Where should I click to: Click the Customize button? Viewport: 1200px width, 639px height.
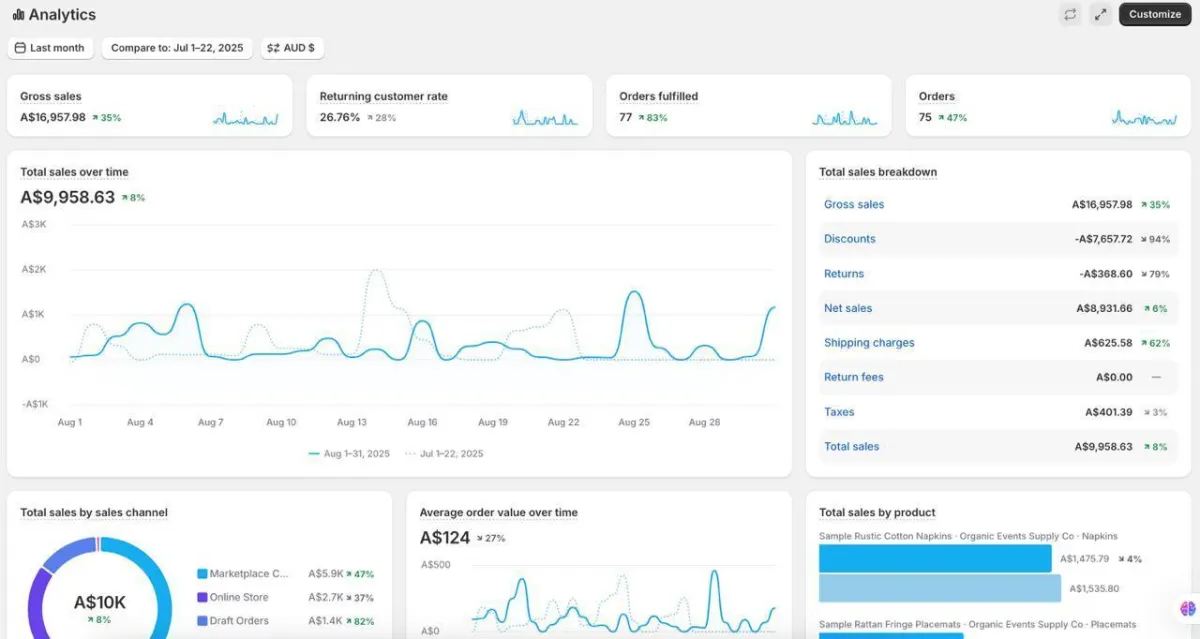click(x=1155, y=14)
